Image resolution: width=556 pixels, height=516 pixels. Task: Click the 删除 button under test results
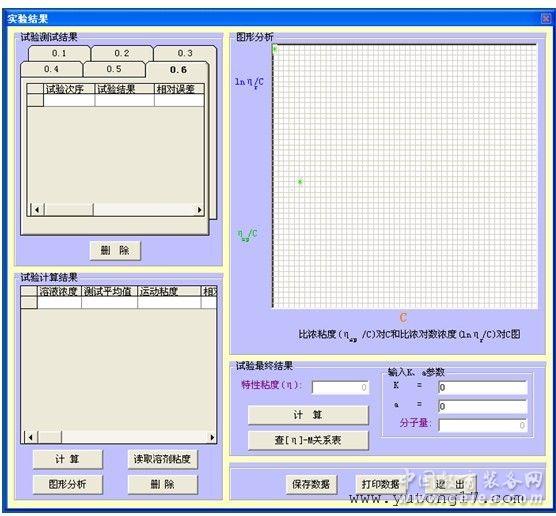coord(115,251)
